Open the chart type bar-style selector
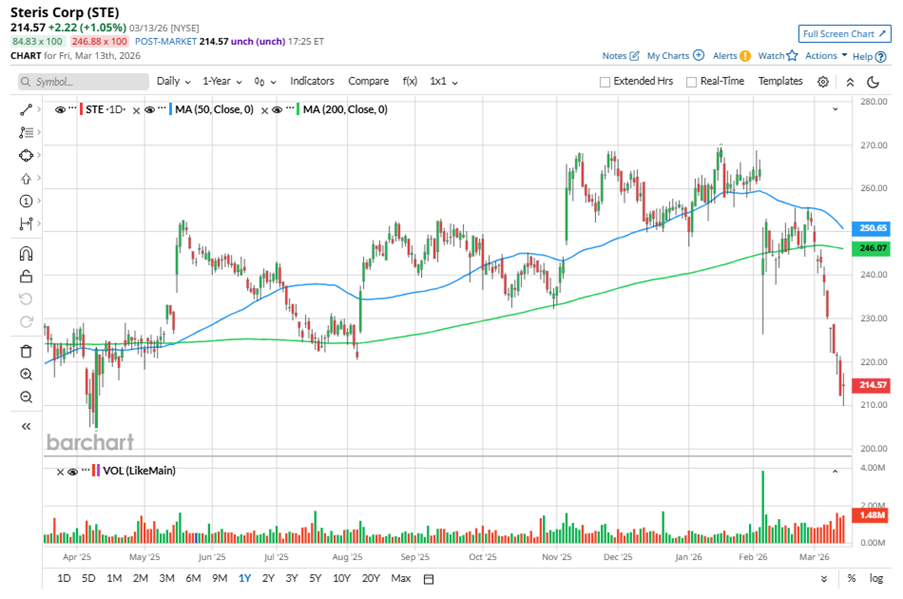 click(265, 82)
